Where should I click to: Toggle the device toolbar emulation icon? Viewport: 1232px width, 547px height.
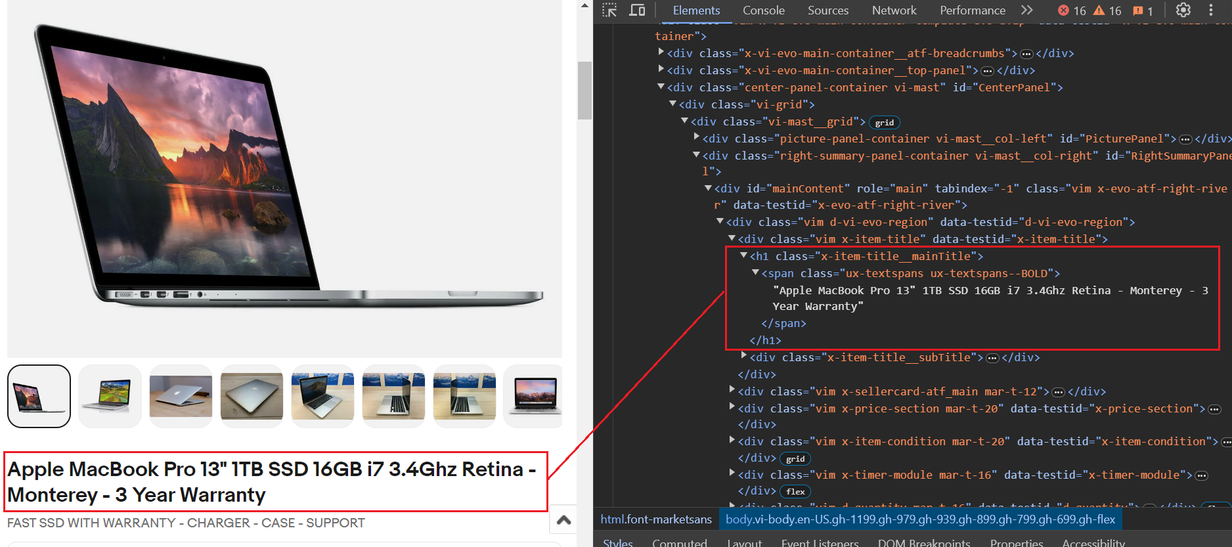[637, 10]
